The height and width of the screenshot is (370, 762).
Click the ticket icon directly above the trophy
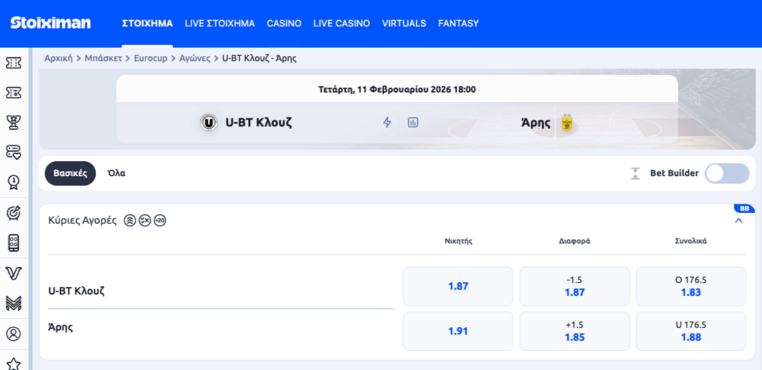(x=14, y=92)
